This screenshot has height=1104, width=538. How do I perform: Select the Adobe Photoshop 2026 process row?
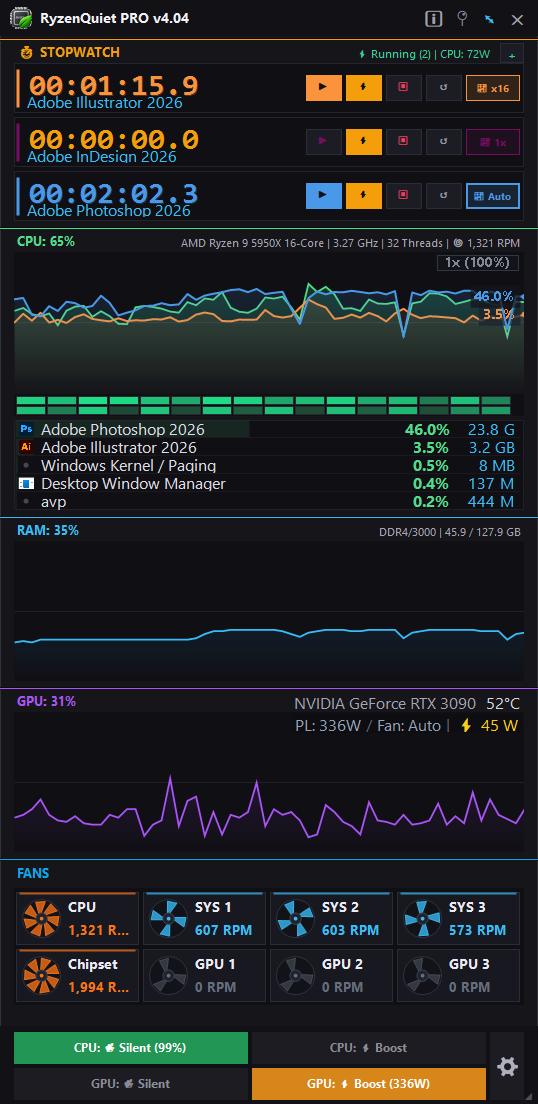[268, 429]
